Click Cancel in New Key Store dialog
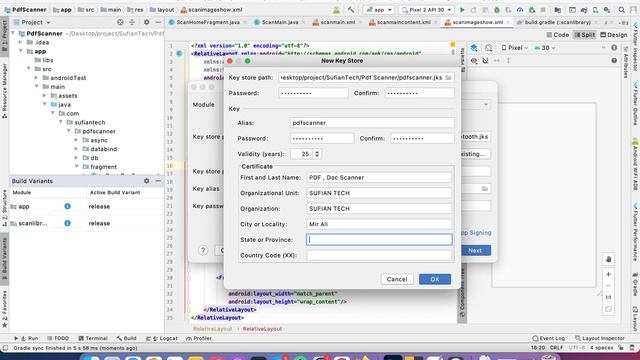Image resolution: width=640 pixels, height=360 pixels. (x=397, y=279)
